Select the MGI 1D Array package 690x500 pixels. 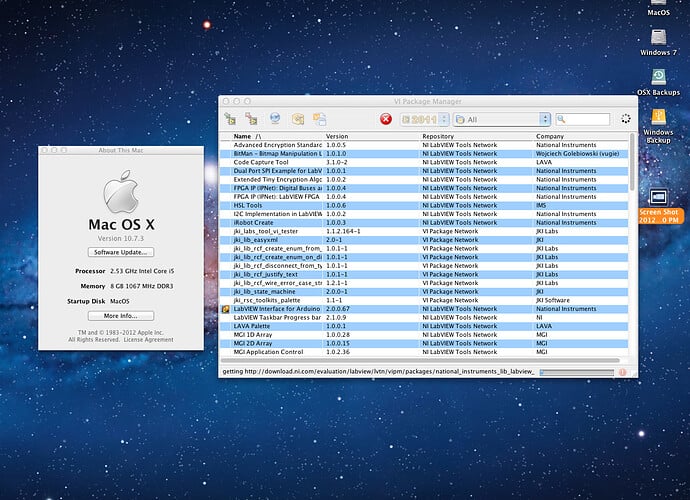click(x=424, y=335)
